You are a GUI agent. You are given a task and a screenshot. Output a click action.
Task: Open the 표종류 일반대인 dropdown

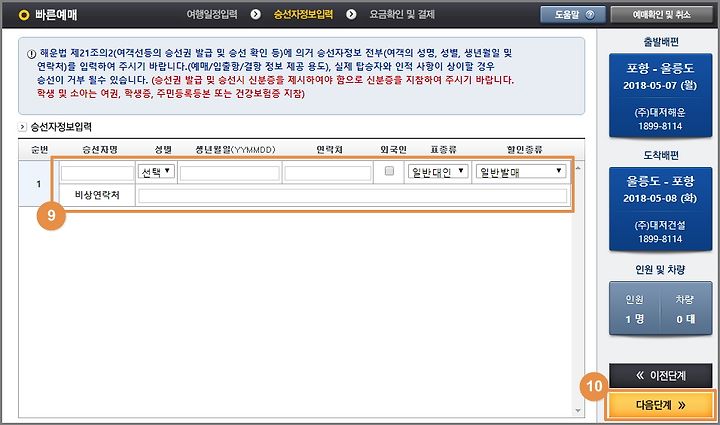pyautogui.click(x=438, y=172)
